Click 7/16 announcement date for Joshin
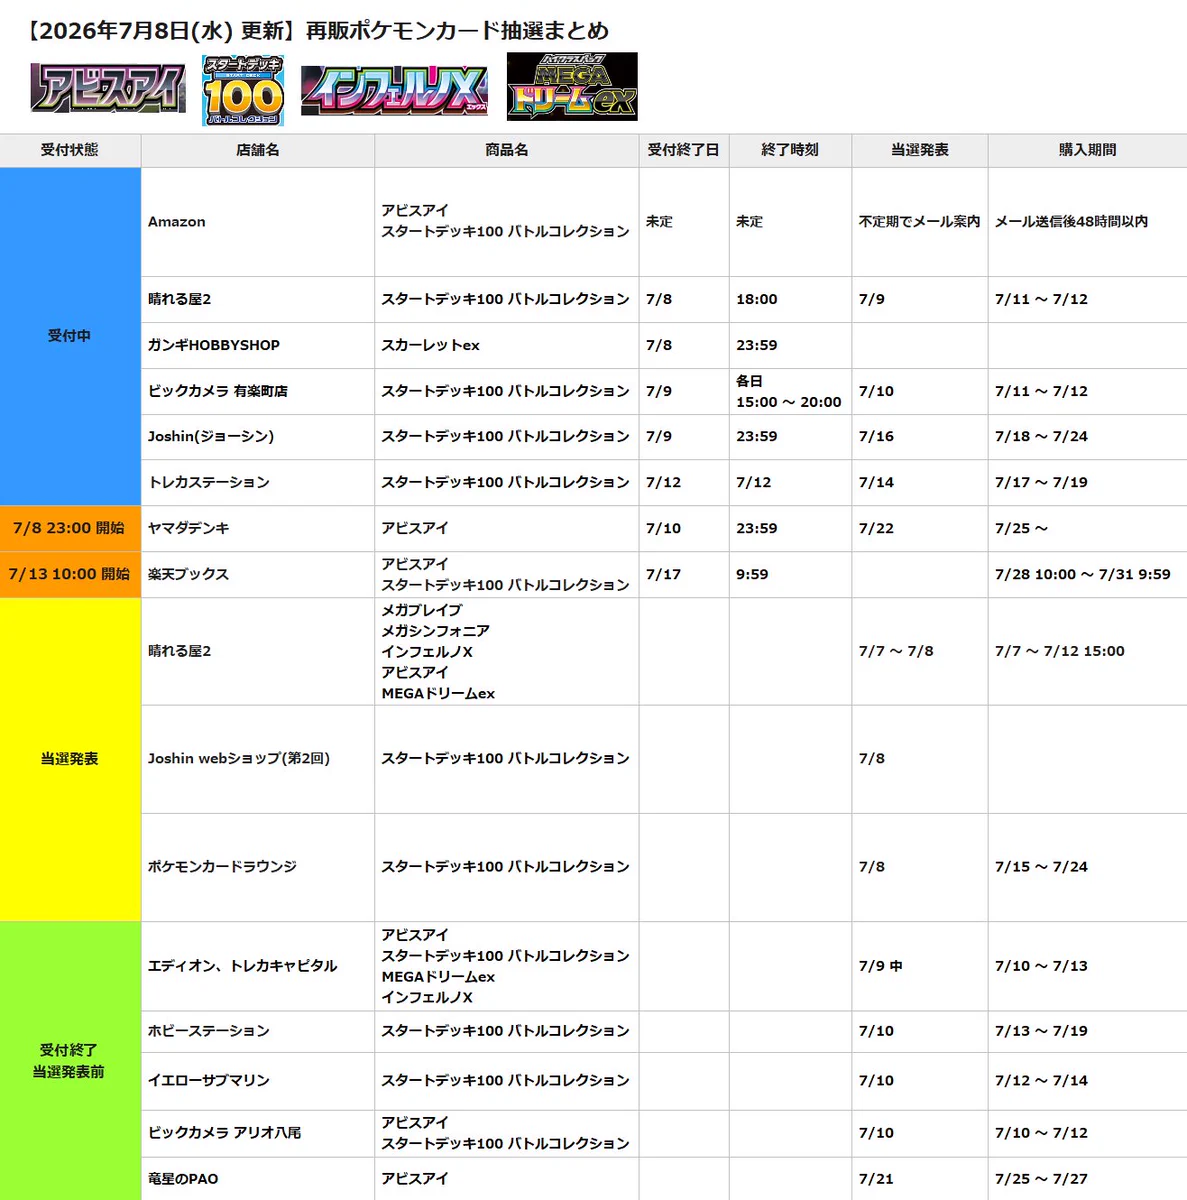Image resolution: width=1187 pixels, height=1200 pixels. tap(877, 436)
